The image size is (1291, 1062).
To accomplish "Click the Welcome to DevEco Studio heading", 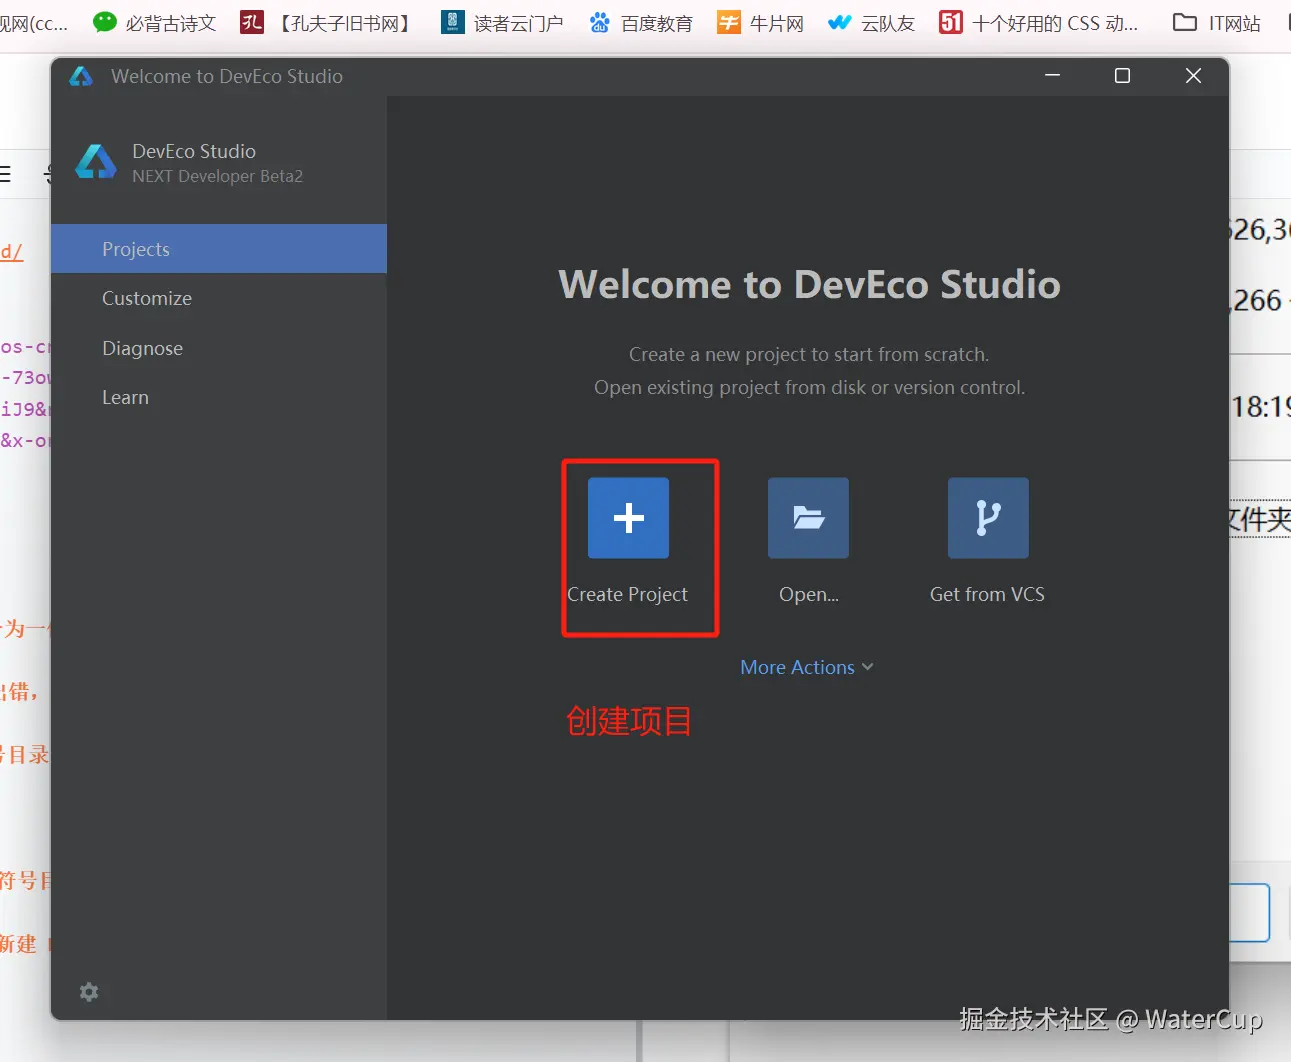I will click(809, 285).
